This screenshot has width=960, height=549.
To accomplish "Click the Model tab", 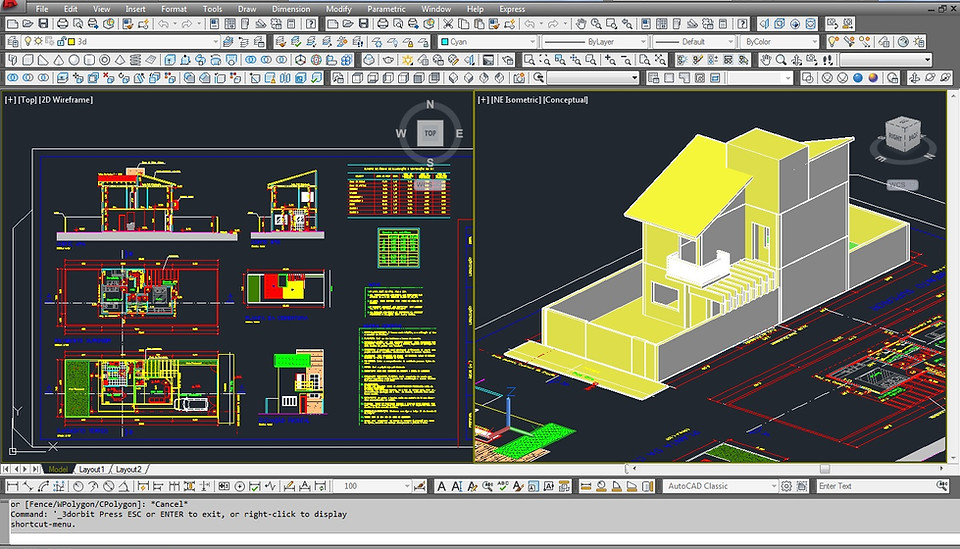I will (58, 469).
